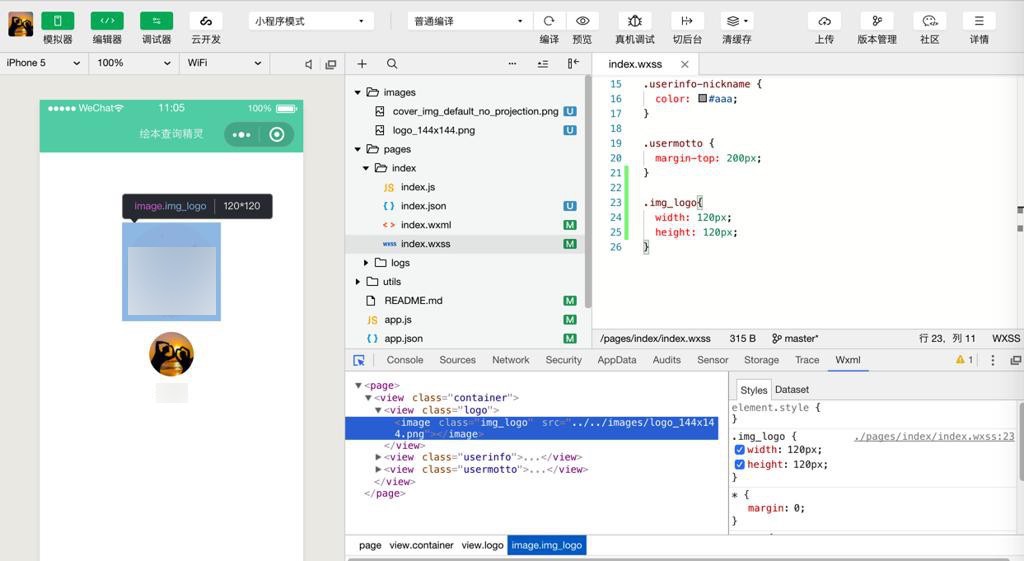Switch to the Dataset tab
Viewport: 1024px width, 561px height.
(x=792, y=390)
